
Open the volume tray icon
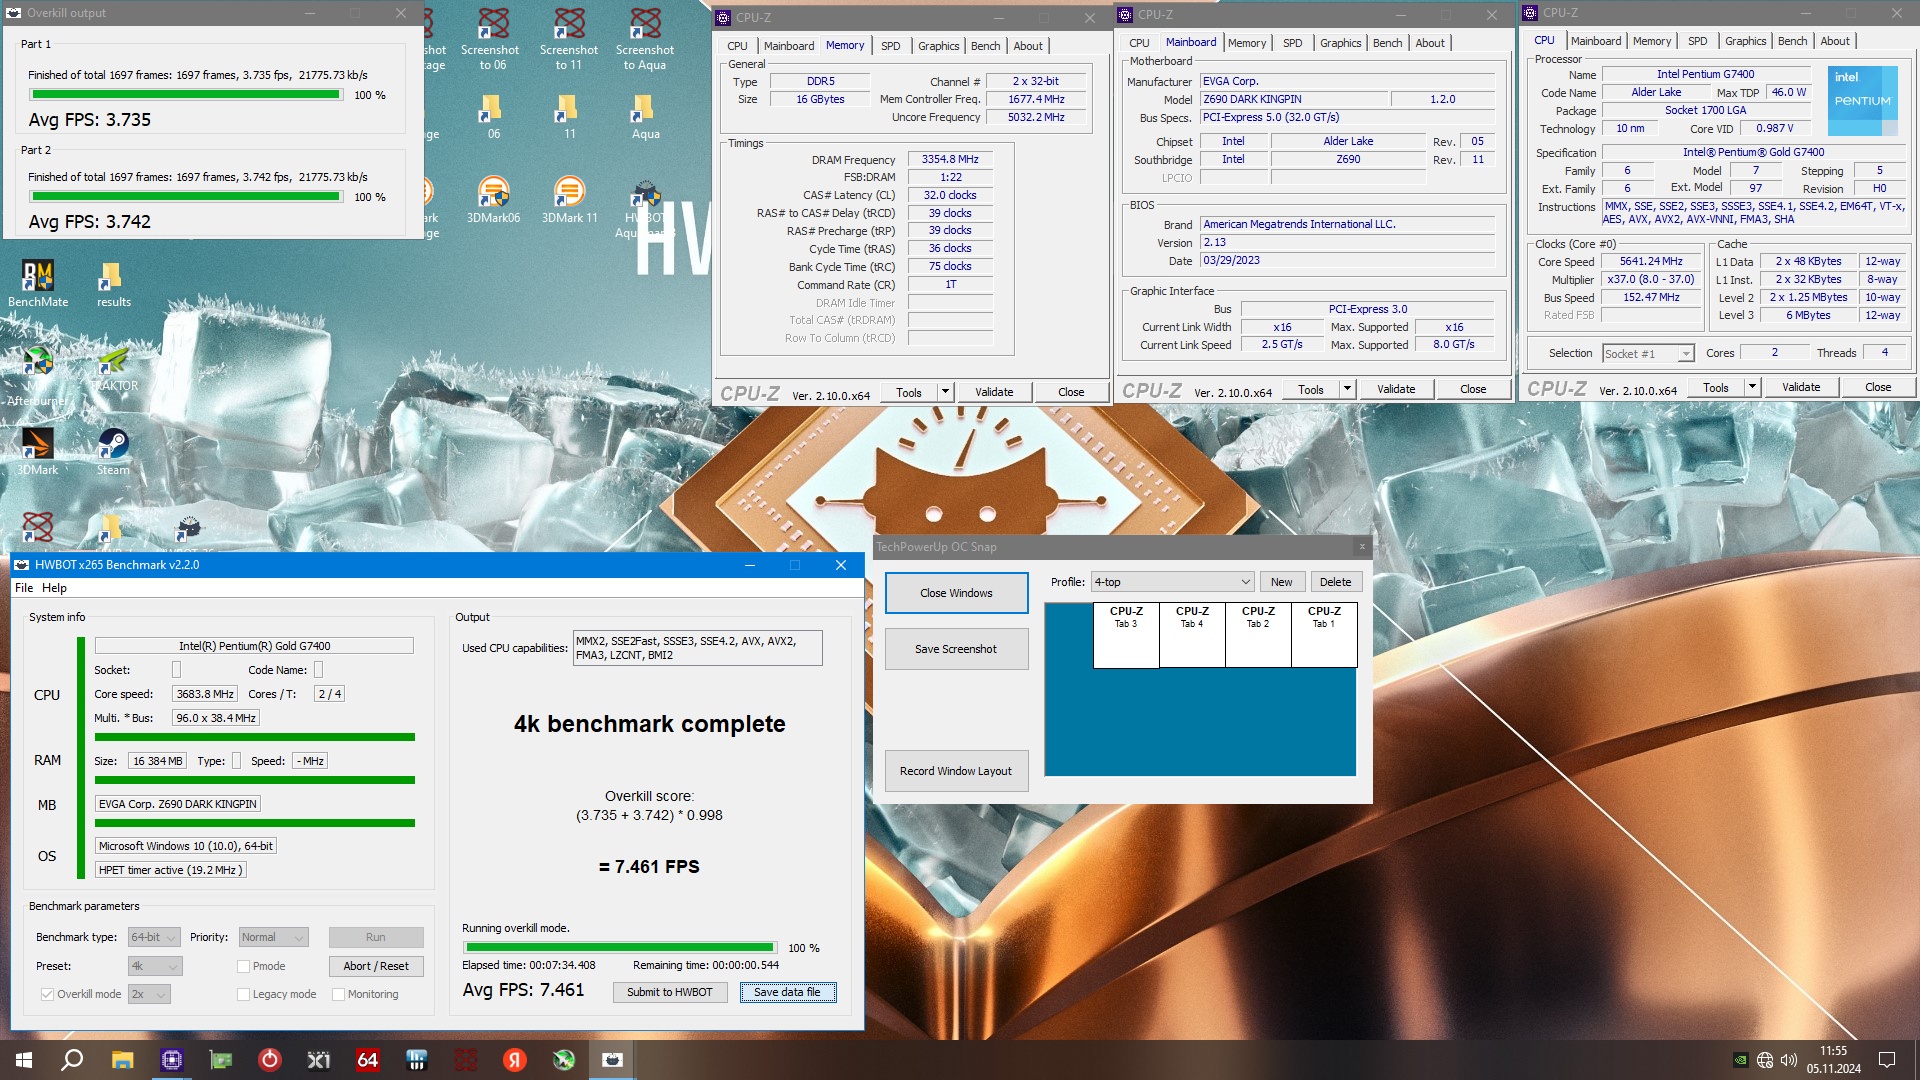coord(1789,1060)
